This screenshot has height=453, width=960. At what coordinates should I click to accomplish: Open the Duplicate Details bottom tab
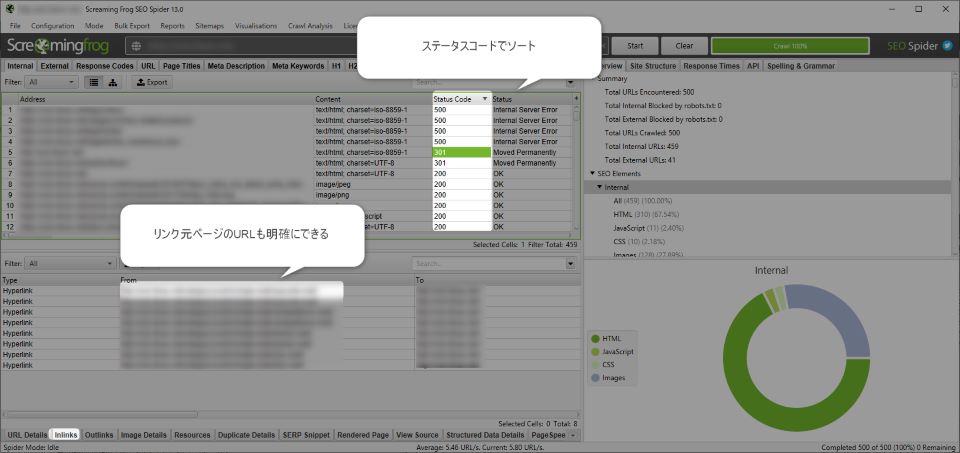(x=246, y=435)
